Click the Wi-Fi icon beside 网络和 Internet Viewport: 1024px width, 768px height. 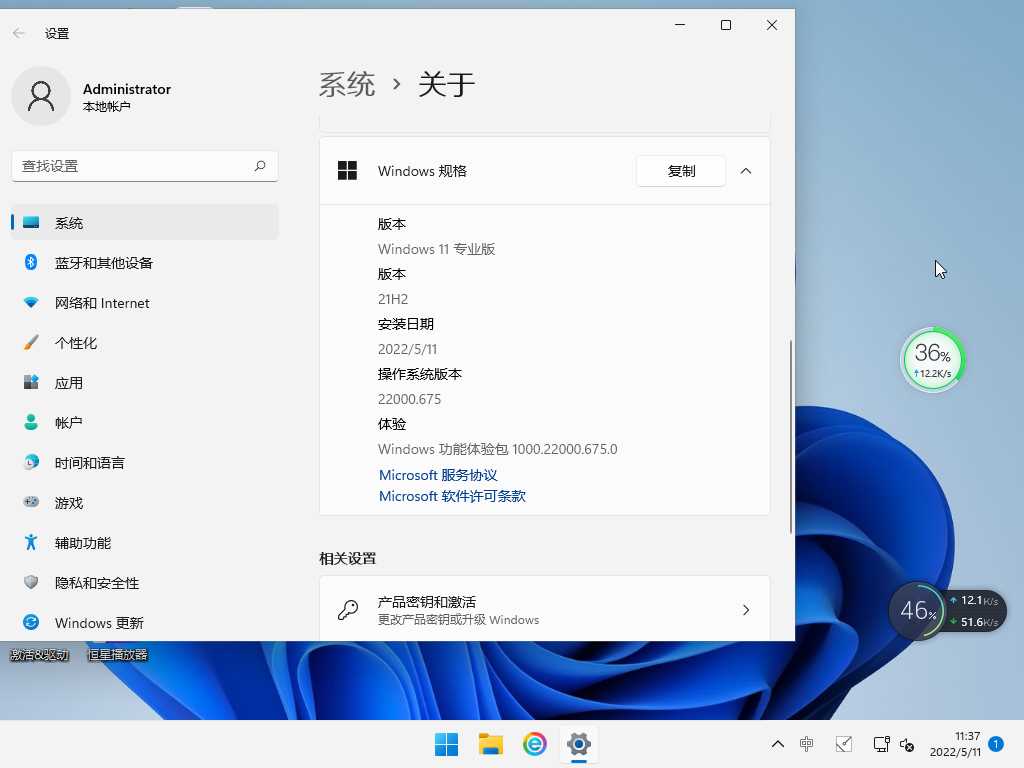[31, 302]
